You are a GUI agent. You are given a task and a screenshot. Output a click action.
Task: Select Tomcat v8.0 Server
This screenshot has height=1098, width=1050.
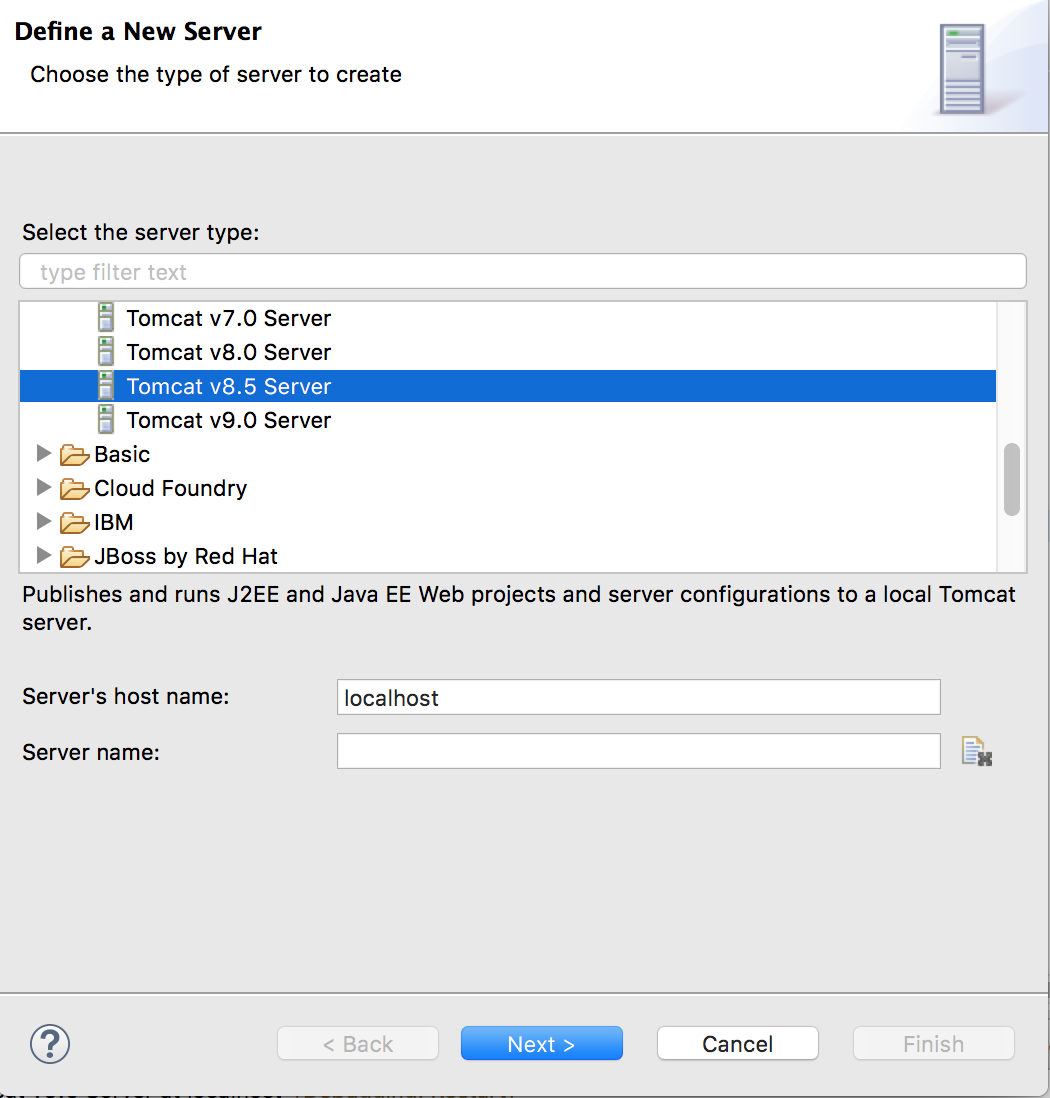coord(228,352)
